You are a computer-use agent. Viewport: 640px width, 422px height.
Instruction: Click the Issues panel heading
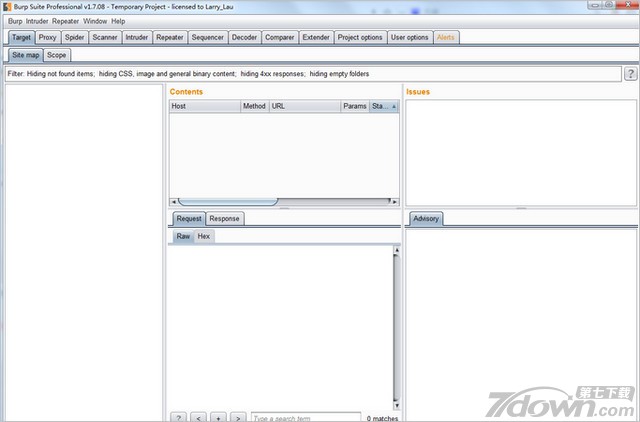[x=418, y=92]
